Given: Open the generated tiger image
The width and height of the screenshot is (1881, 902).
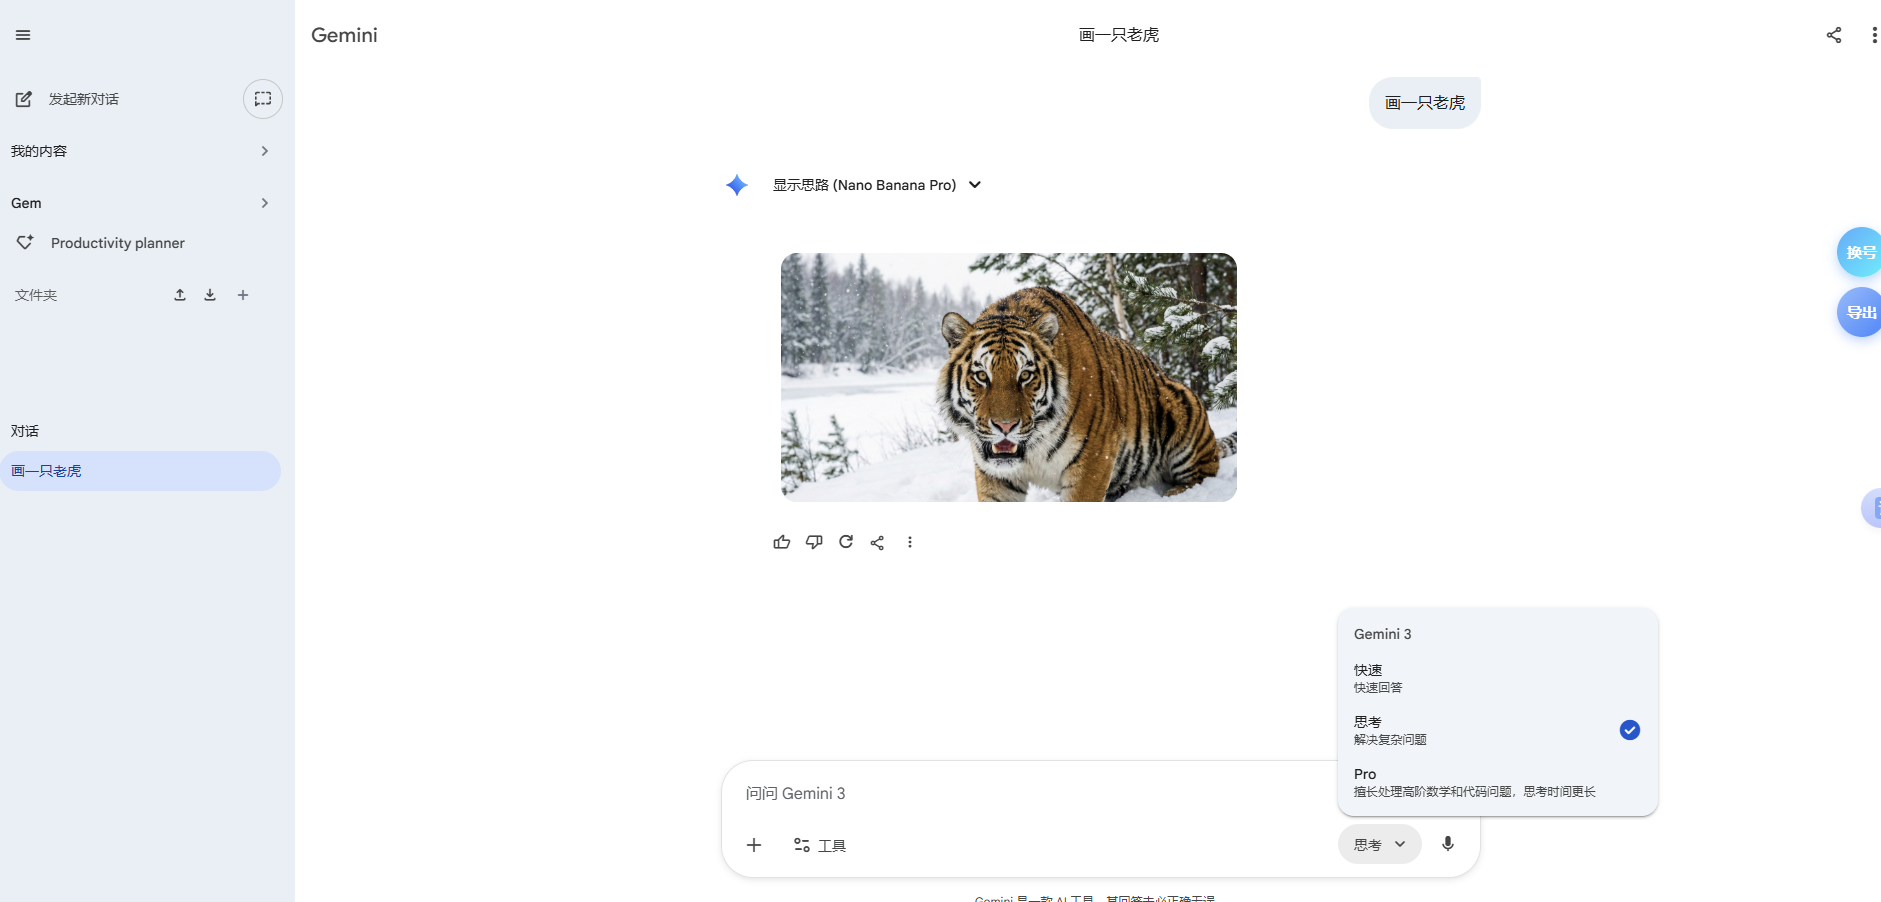Looking at the screenshot, I should 1008,377.
